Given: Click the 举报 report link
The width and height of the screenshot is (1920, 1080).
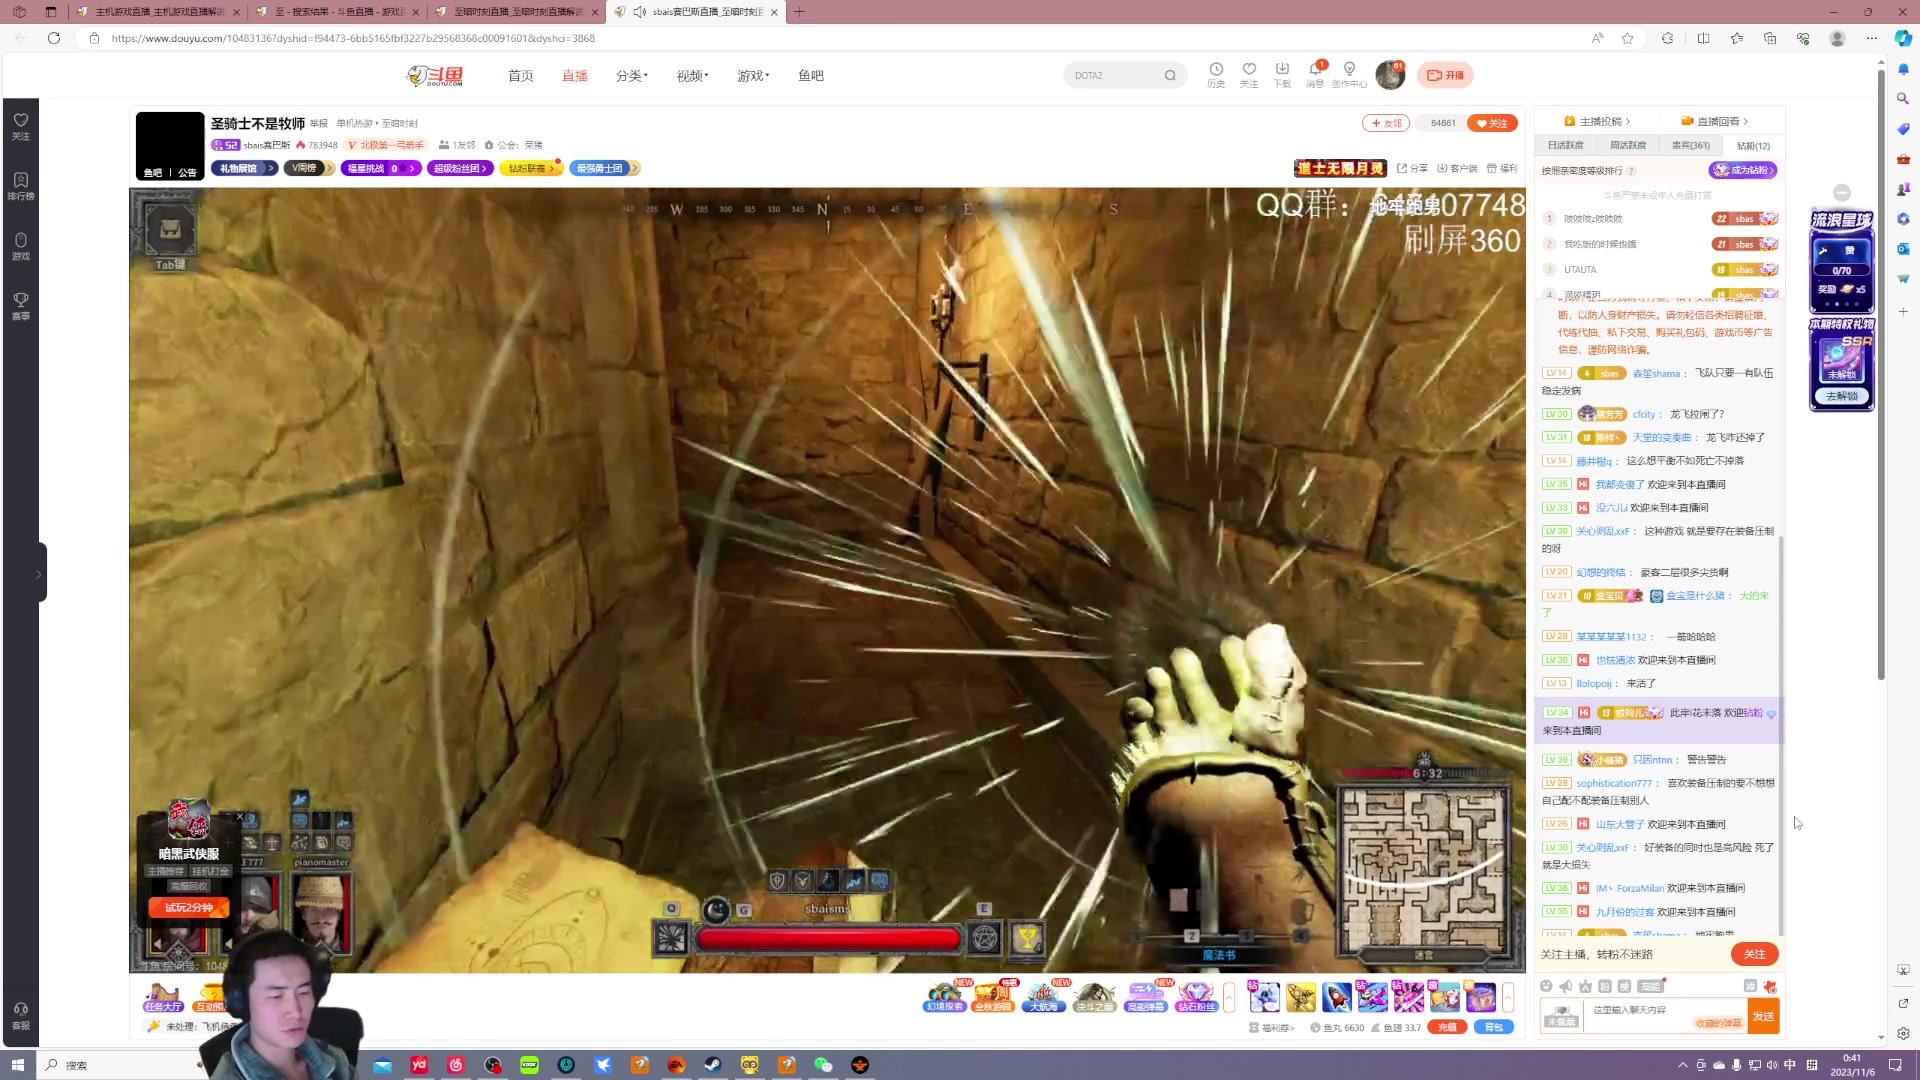Looking at the screenshot, I should point(319,124).
